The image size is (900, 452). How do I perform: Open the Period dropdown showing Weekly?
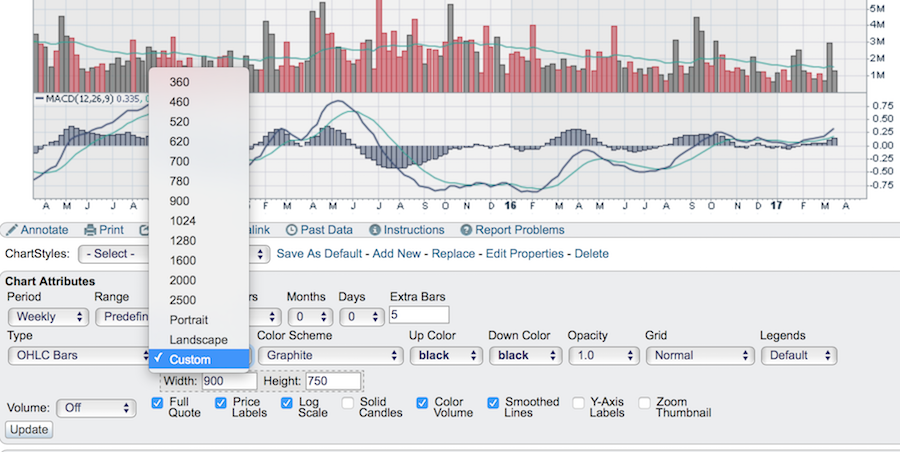coord(45,317)
